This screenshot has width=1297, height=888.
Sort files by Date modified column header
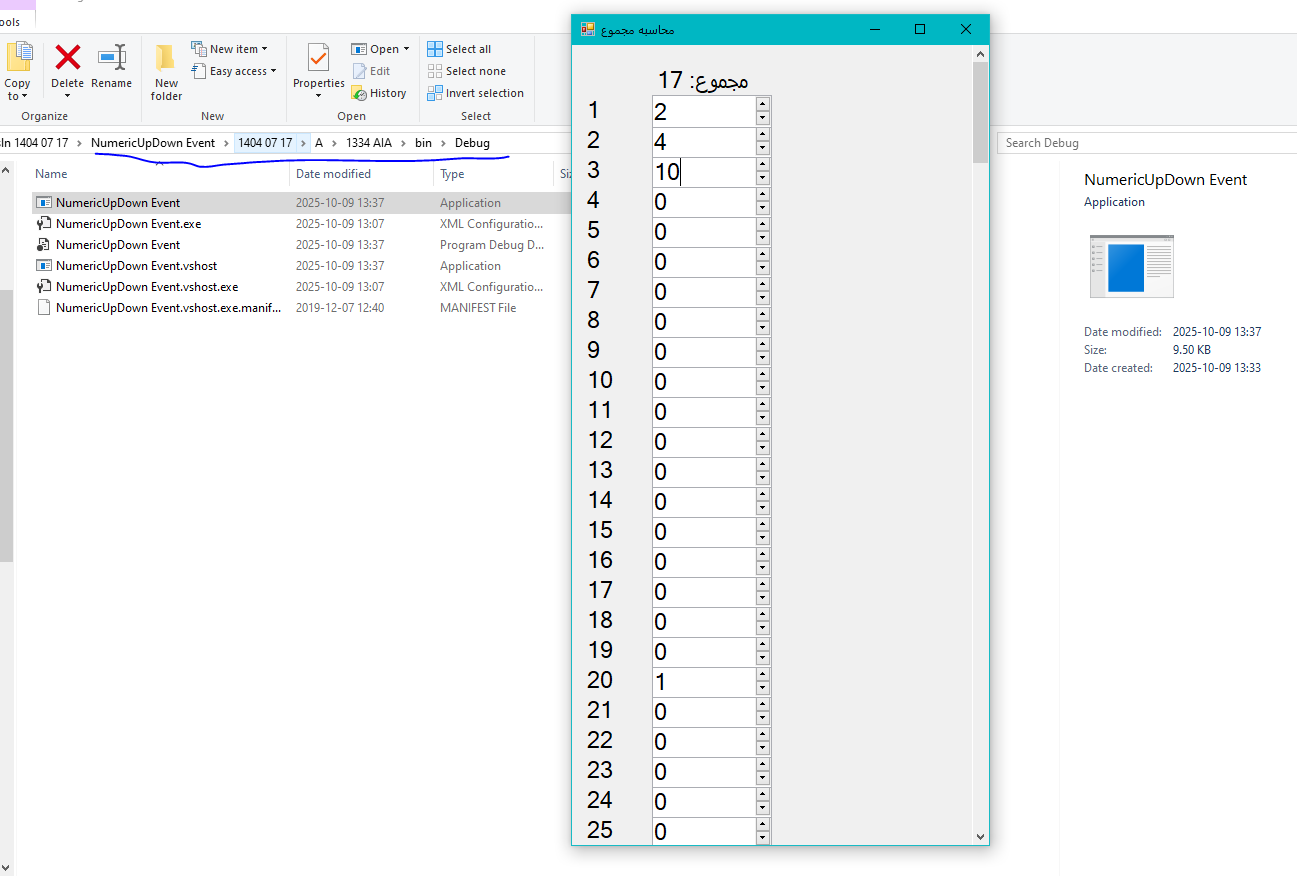pos(333,174)
